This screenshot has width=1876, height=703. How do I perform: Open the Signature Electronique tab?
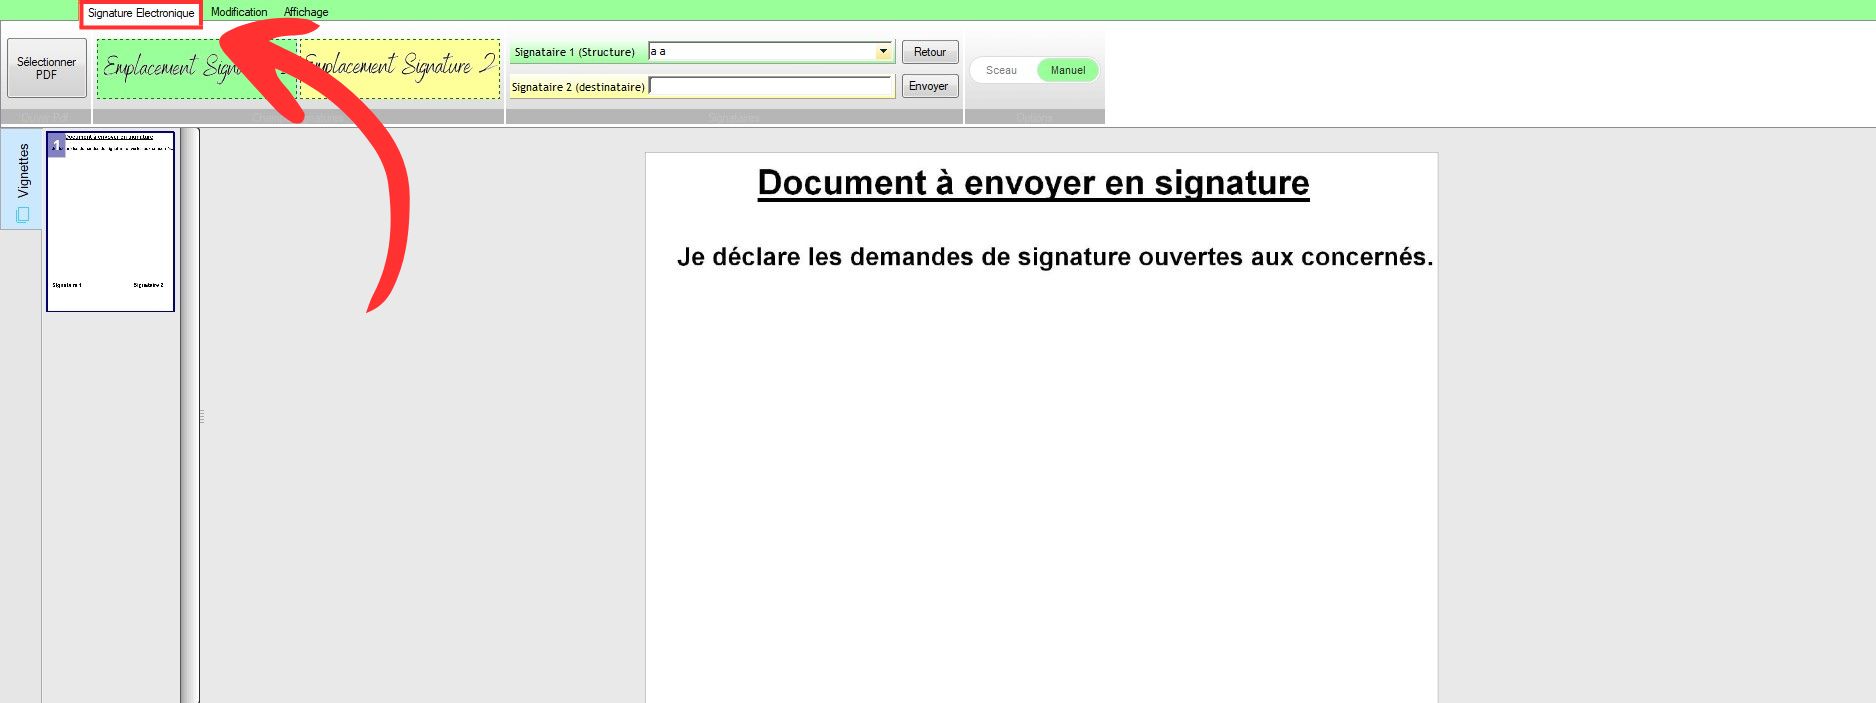[x=141, y=13]
